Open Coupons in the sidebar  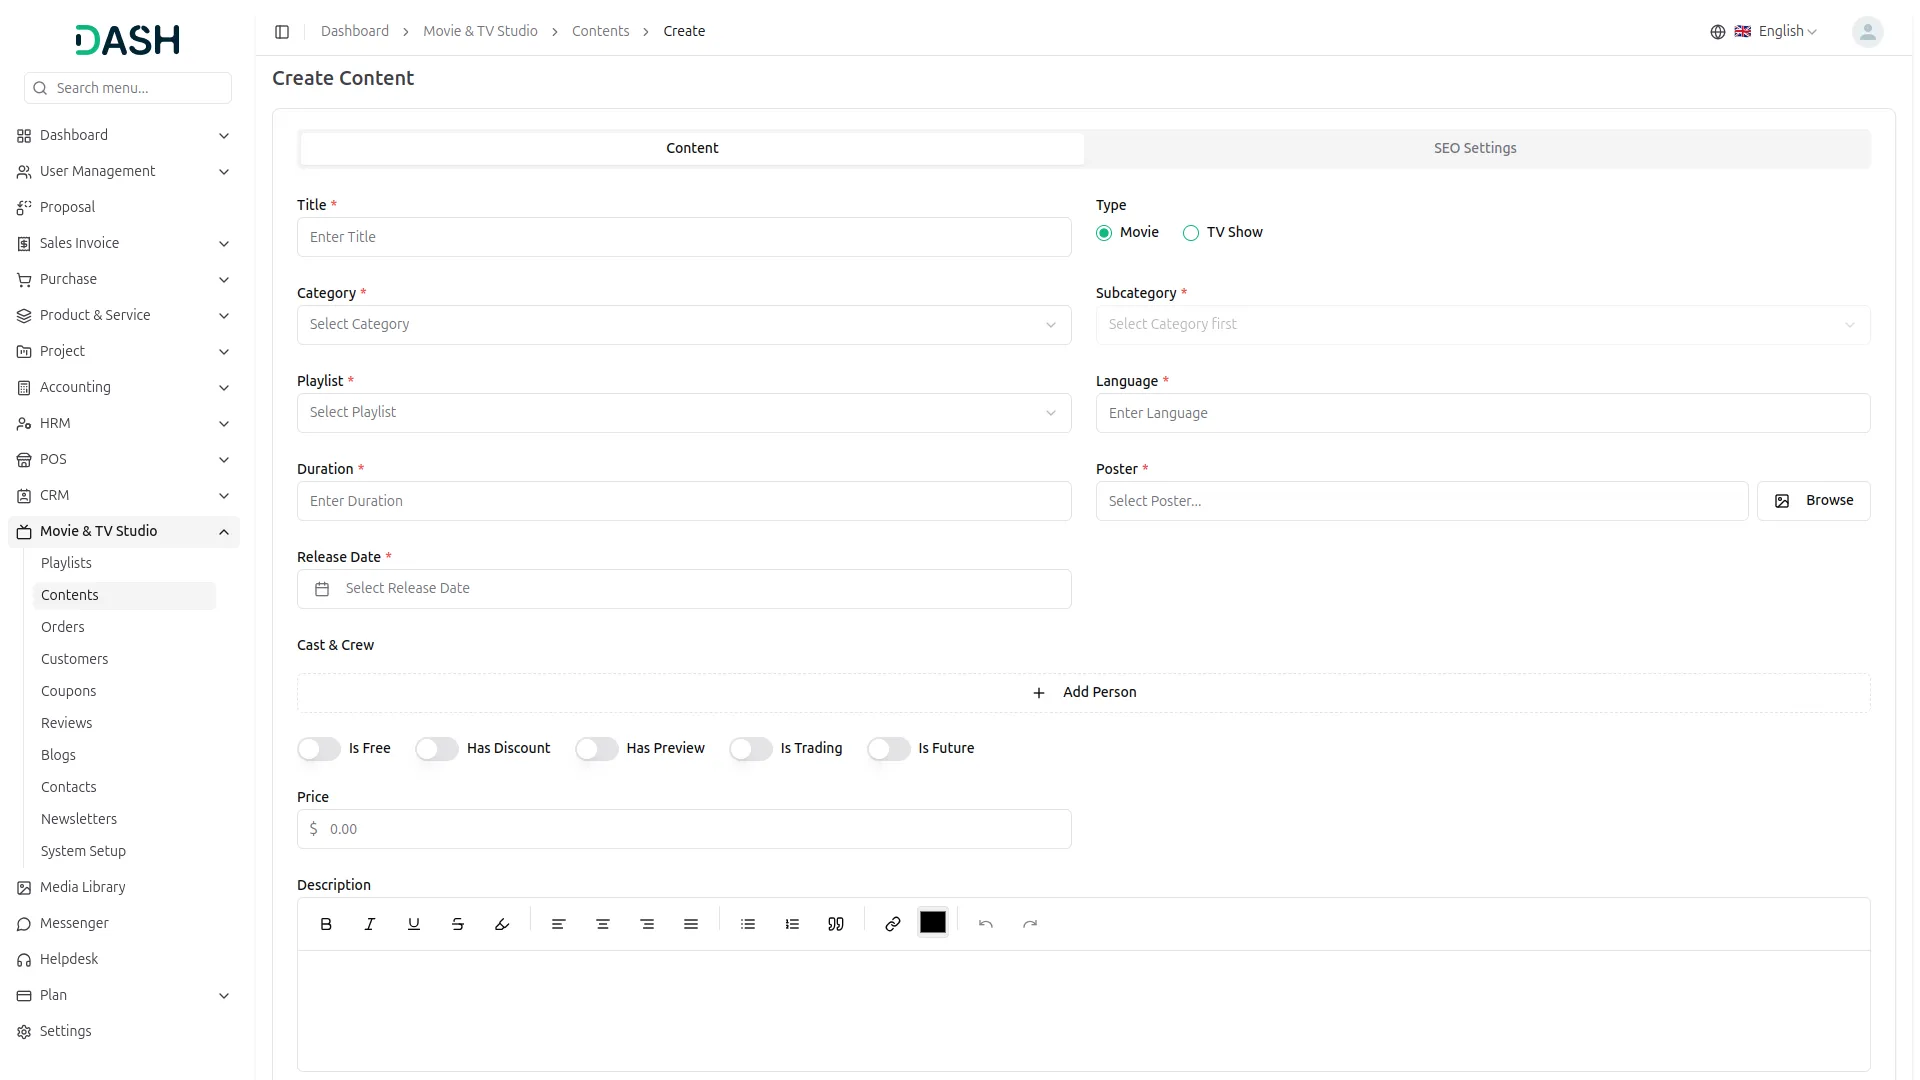point(68,691)
